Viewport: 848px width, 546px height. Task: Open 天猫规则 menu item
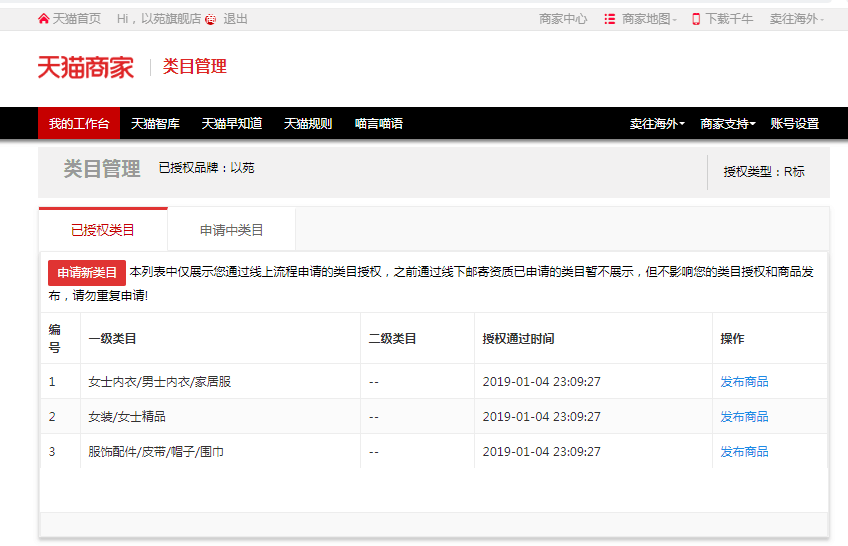[x=308, y=124]
